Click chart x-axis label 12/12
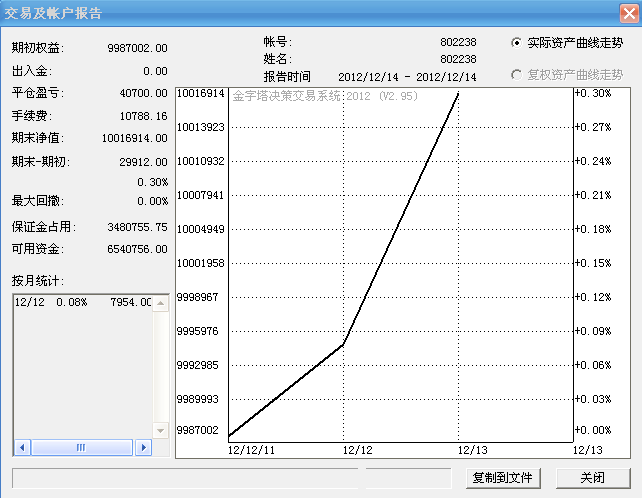Screen dimensions: 642x498 [357, 450]
